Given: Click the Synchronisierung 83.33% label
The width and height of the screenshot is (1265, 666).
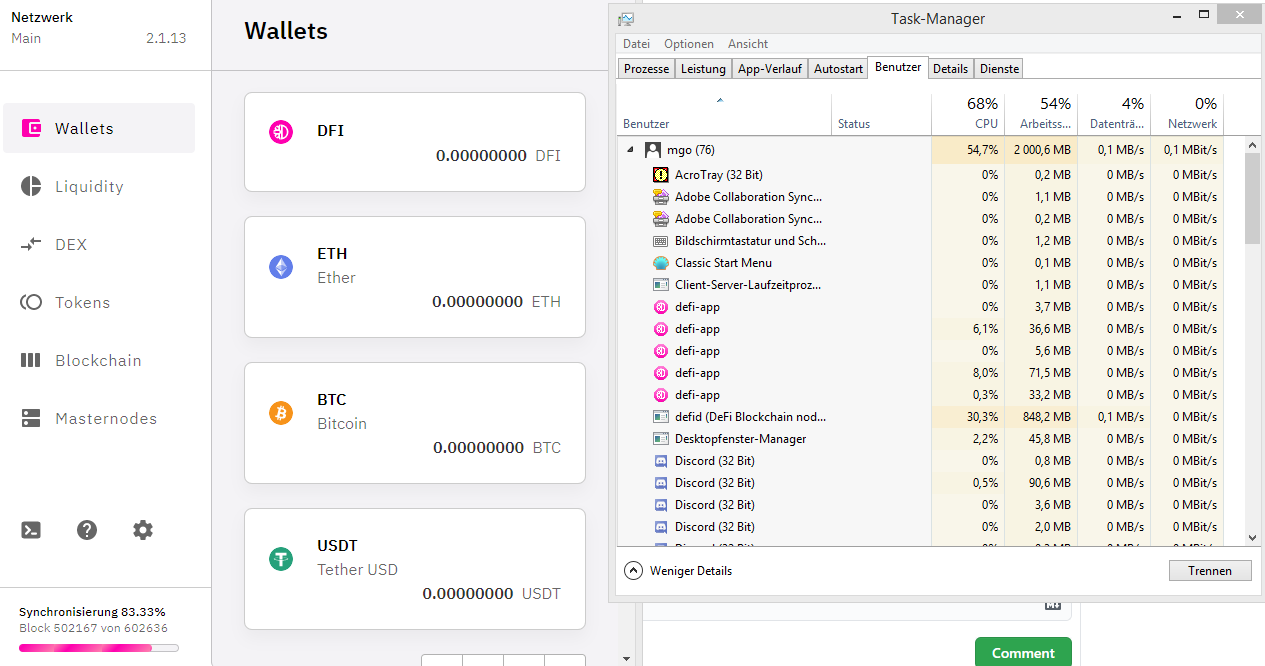Looking at the screenshot, I should point(92,611).
